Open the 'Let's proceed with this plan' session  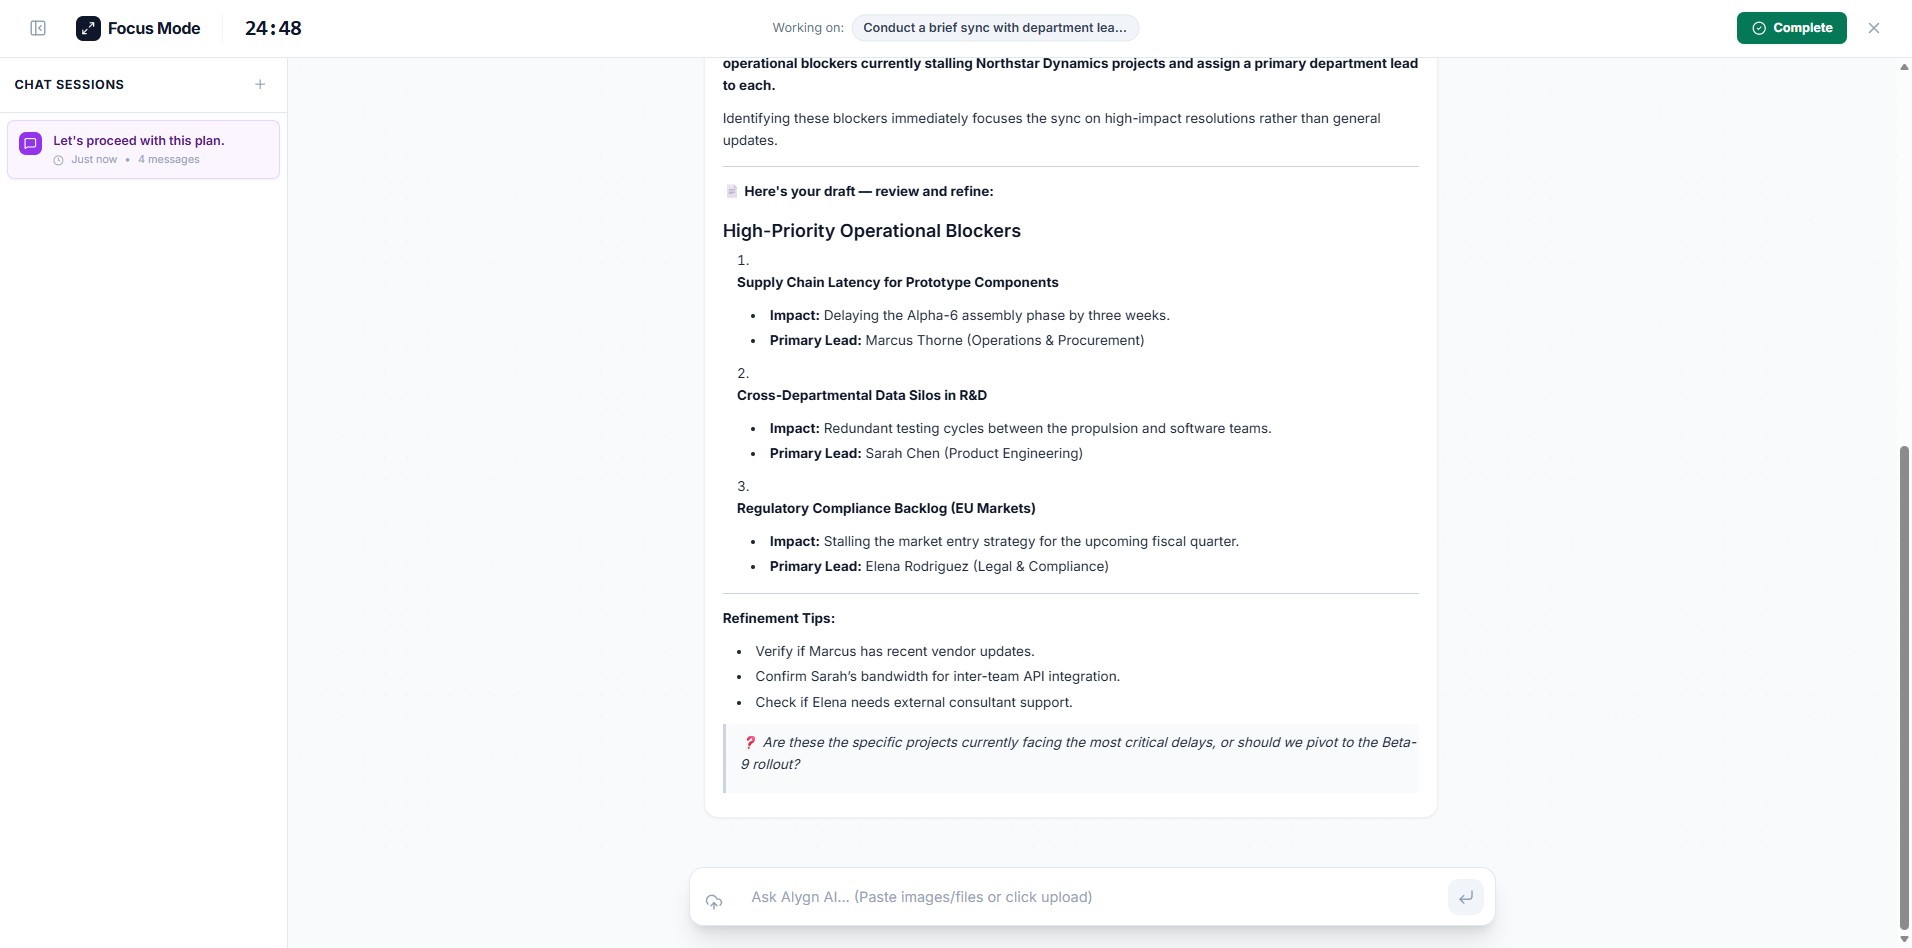click(143, 149)
